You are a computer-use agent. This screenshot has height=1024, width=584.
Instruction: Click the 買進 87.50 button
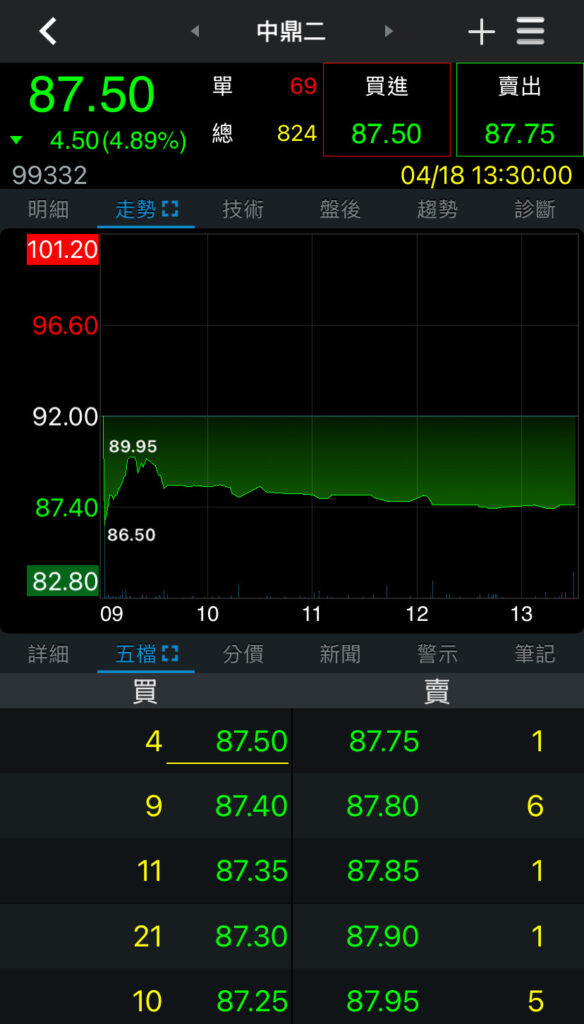387,110
